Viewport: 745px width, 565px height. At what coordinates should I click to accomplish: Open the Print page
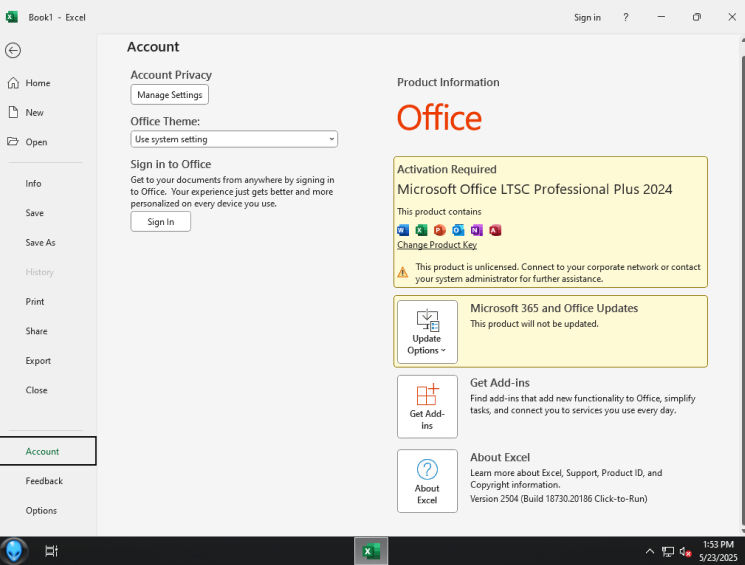coord(35,302)
